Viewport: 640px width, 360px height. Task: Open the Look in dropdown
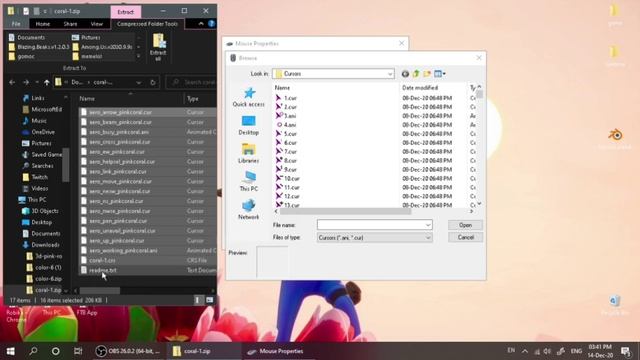(x=389, y=74)
